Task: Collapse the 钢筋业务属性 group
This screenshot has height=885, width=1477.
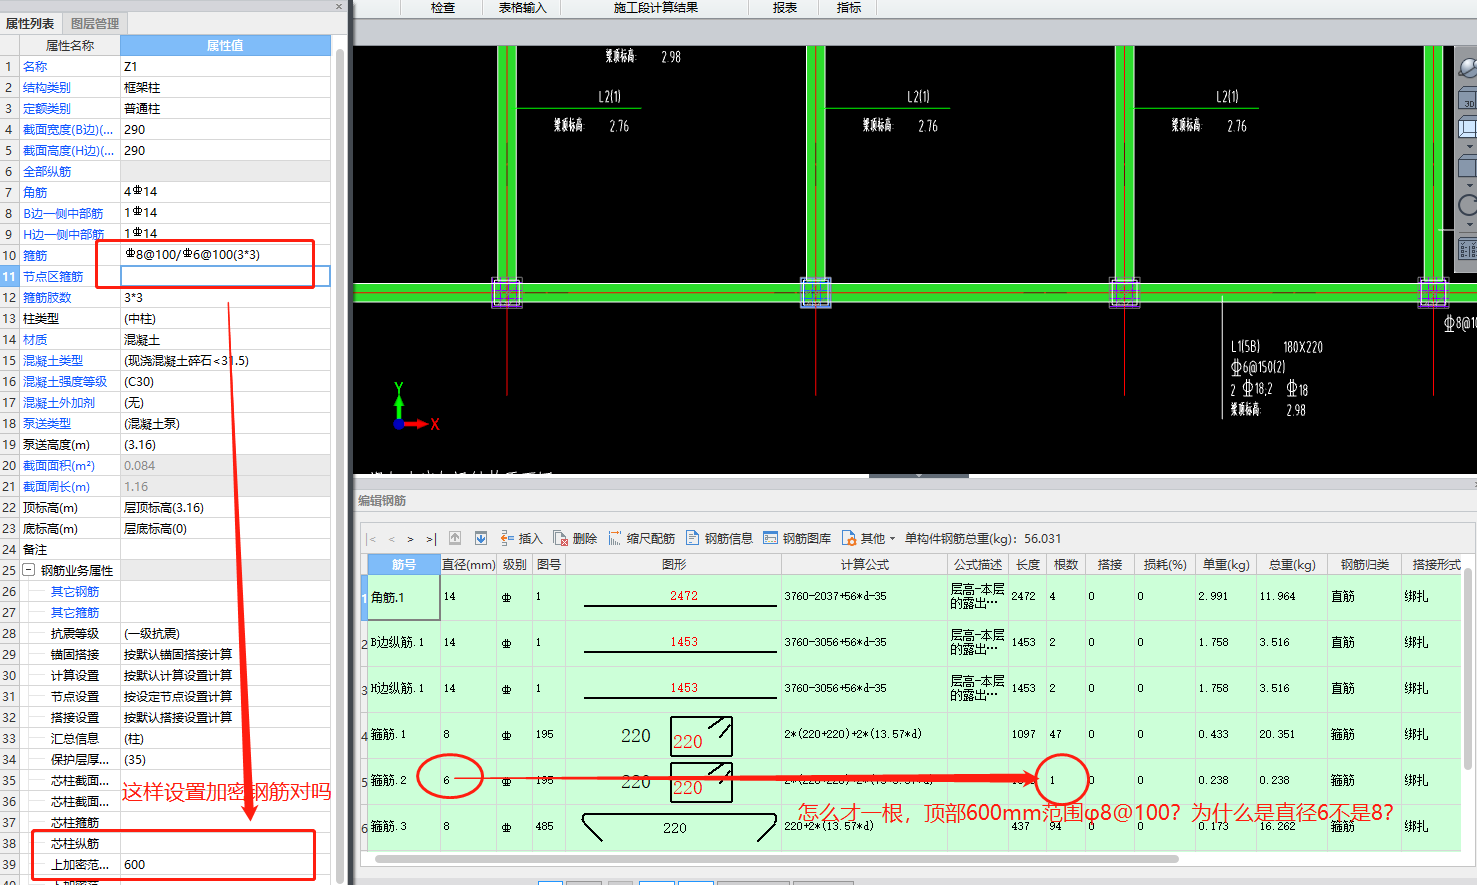Action: pos(28,570)
